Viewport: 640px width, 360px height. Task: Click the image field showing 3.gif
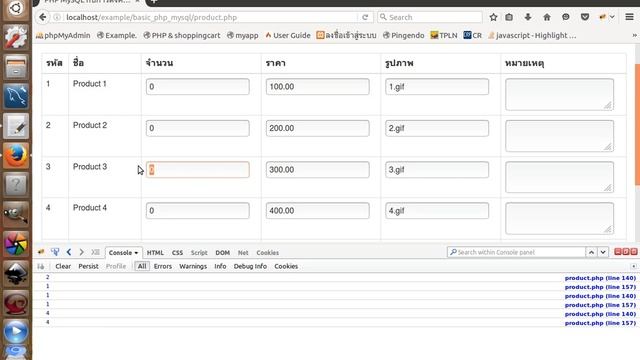tap(437, 169)
